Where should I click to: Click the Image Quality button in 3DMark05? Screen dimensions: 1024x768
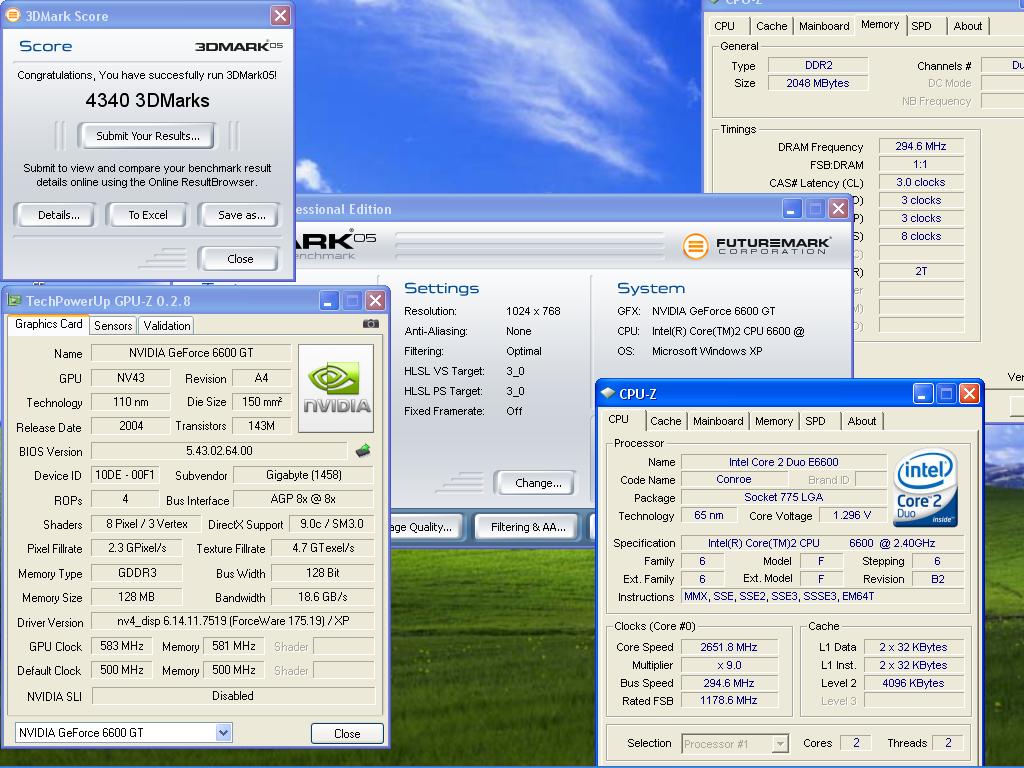(x=426, y=527)
